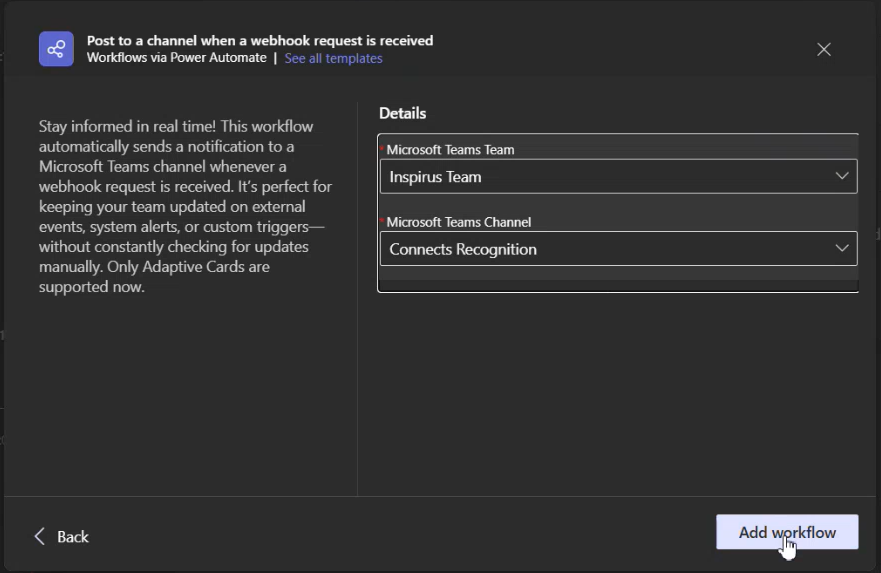This screenshot has height=573, width=881.
Task: Expand the Connects Recognition dropdown chevron
Action: 842,248
